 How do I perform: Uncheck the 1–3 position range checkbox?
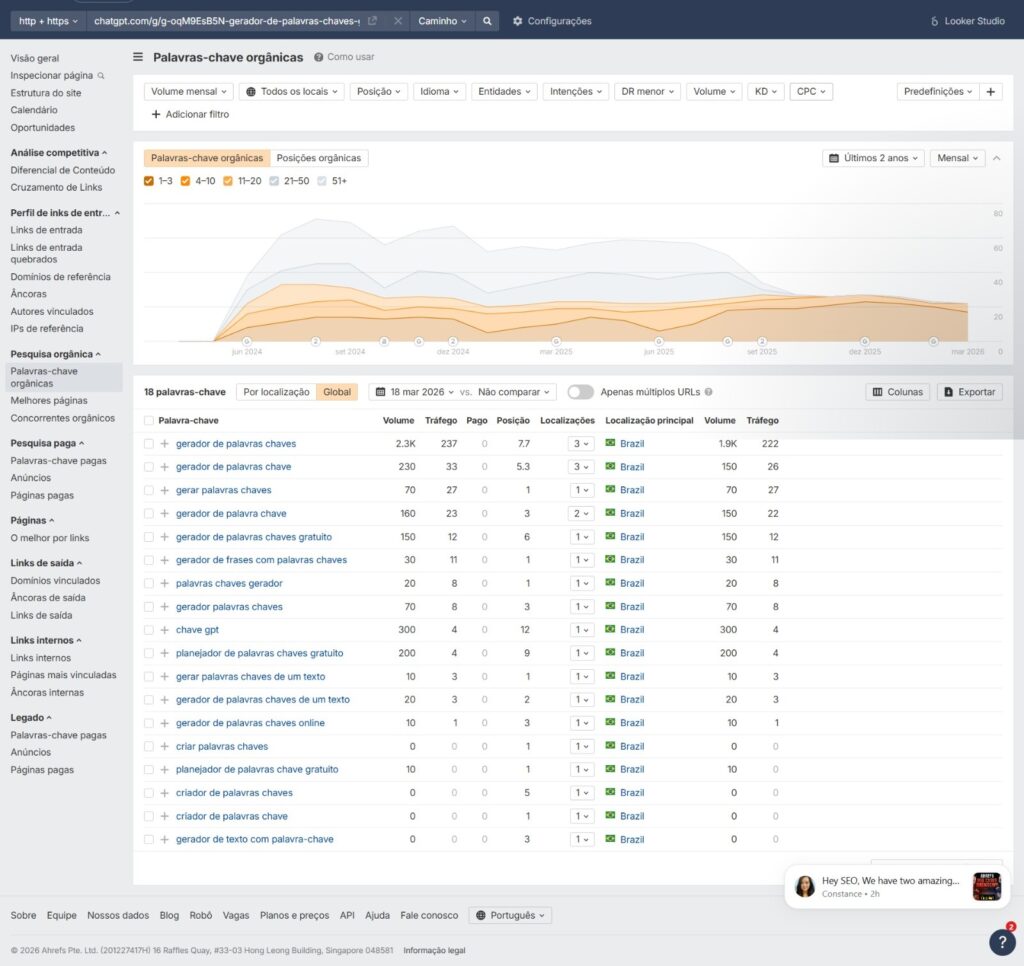tap(149, 181)
